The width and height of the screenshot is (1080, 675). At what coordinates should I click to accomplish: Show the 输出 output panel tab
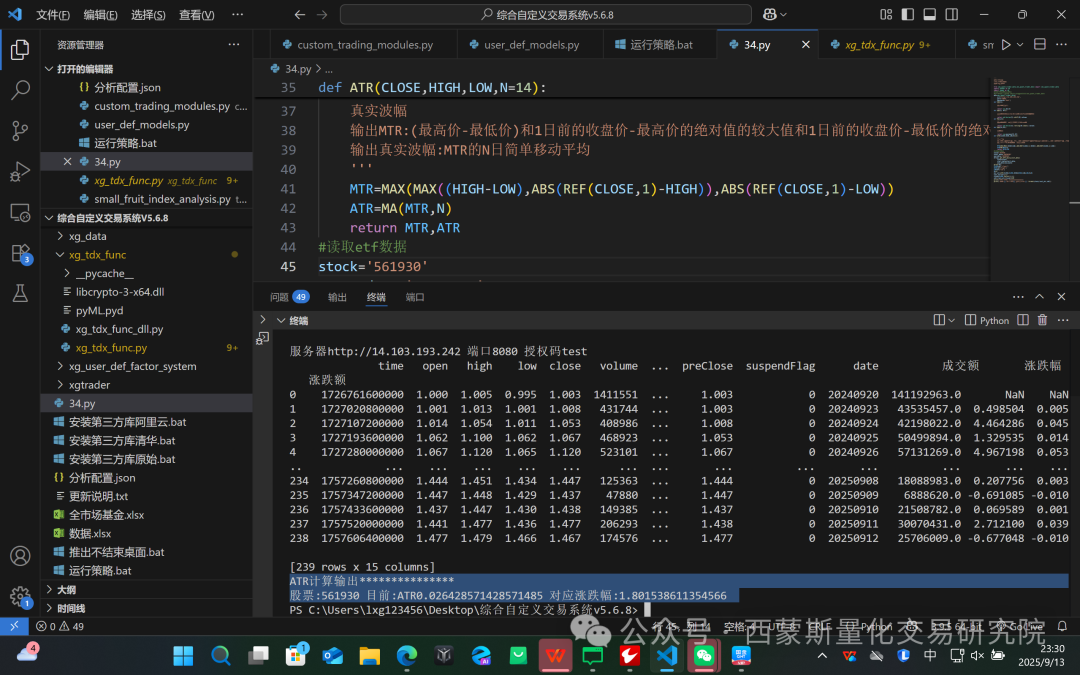point(337,297)
